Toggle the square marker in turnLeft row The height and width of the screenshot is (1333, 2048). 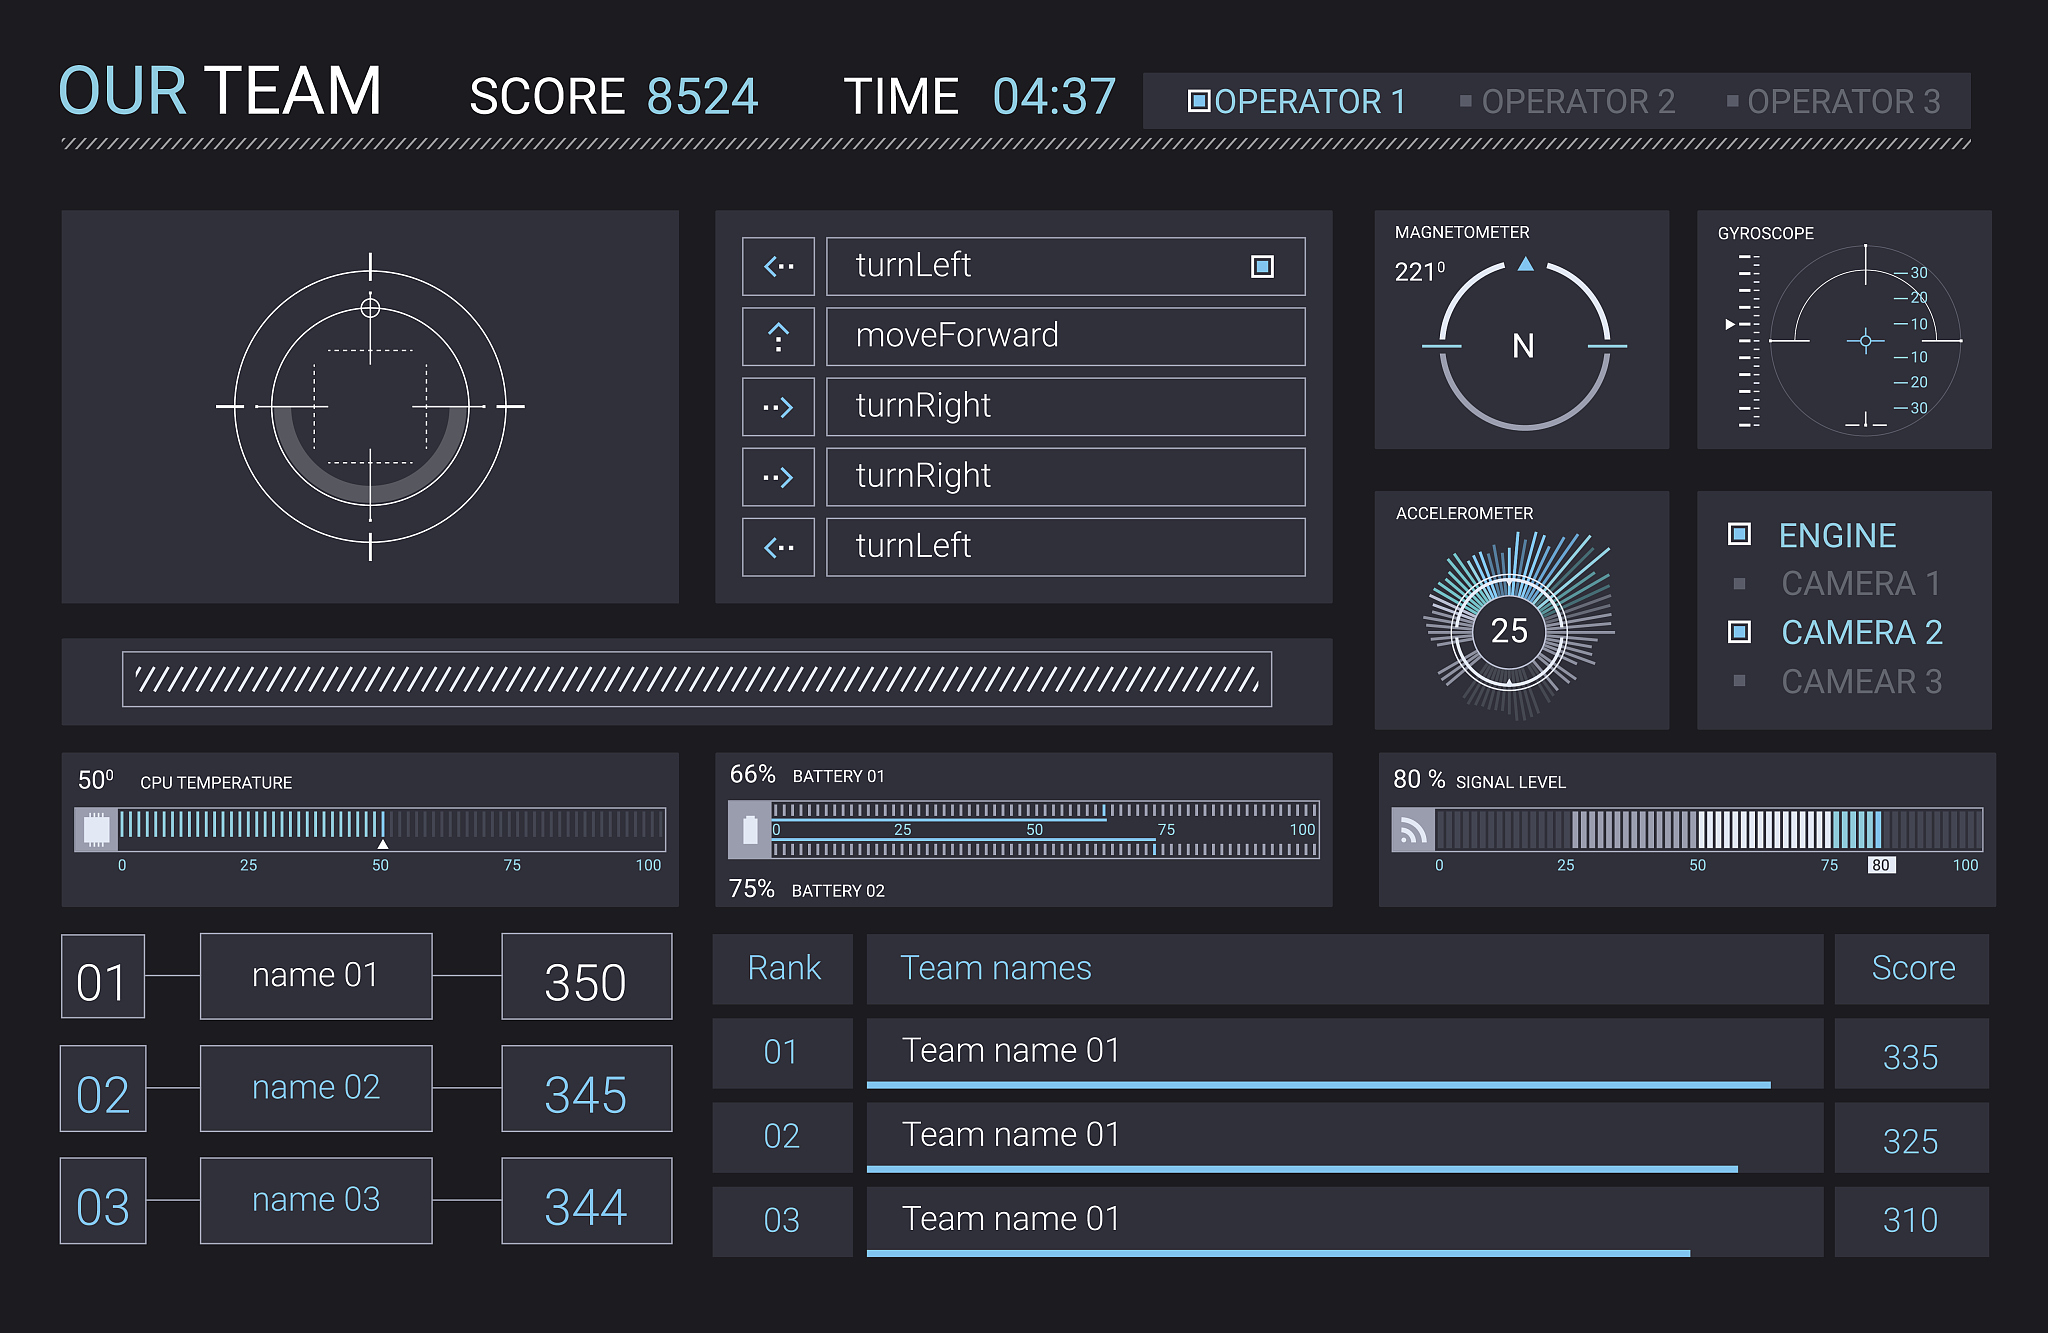1262,266
